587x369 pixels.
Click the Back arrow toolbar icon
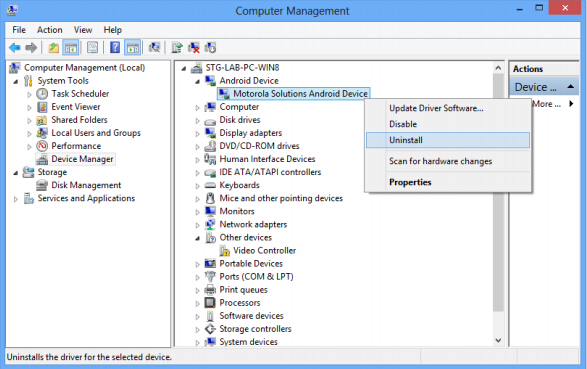[15, 48]
